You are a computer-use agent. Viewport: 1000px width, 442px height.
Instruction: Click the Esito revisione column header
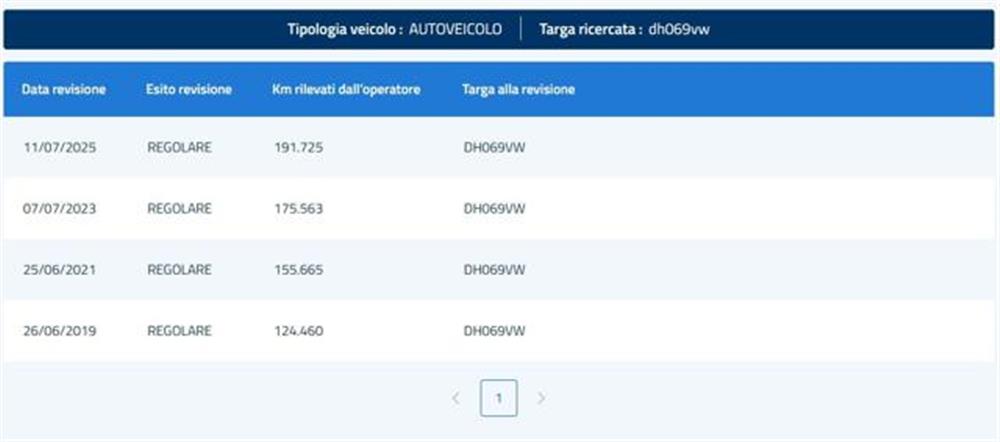189,90
